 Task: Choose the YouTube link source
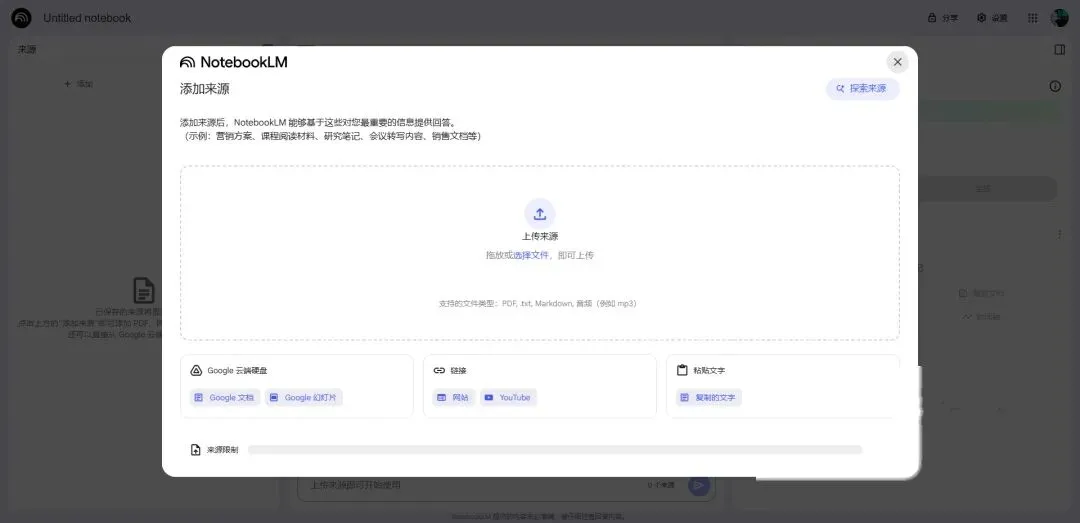tap(508, 398)
